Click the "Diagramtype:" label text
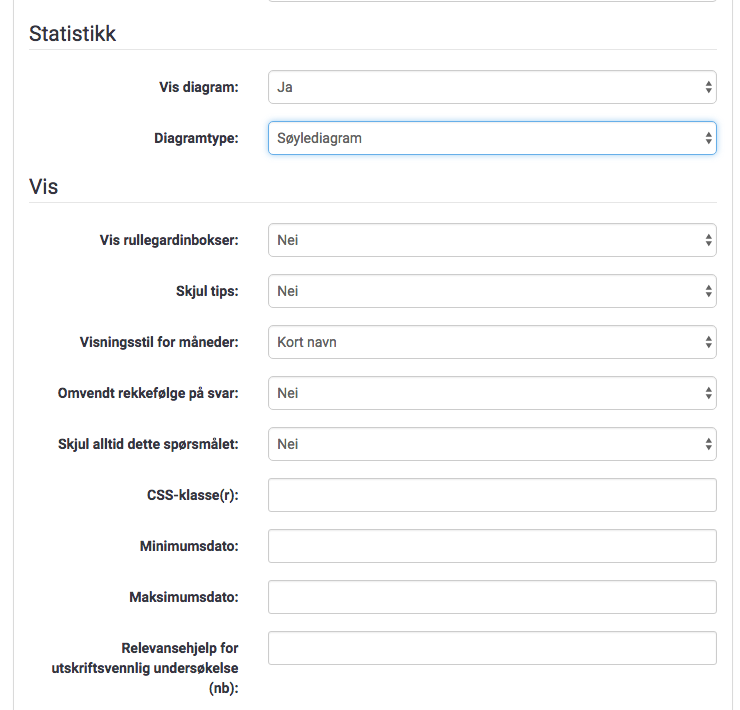Image resolution: width=740 pixels, height=710 pixels. 189,138
